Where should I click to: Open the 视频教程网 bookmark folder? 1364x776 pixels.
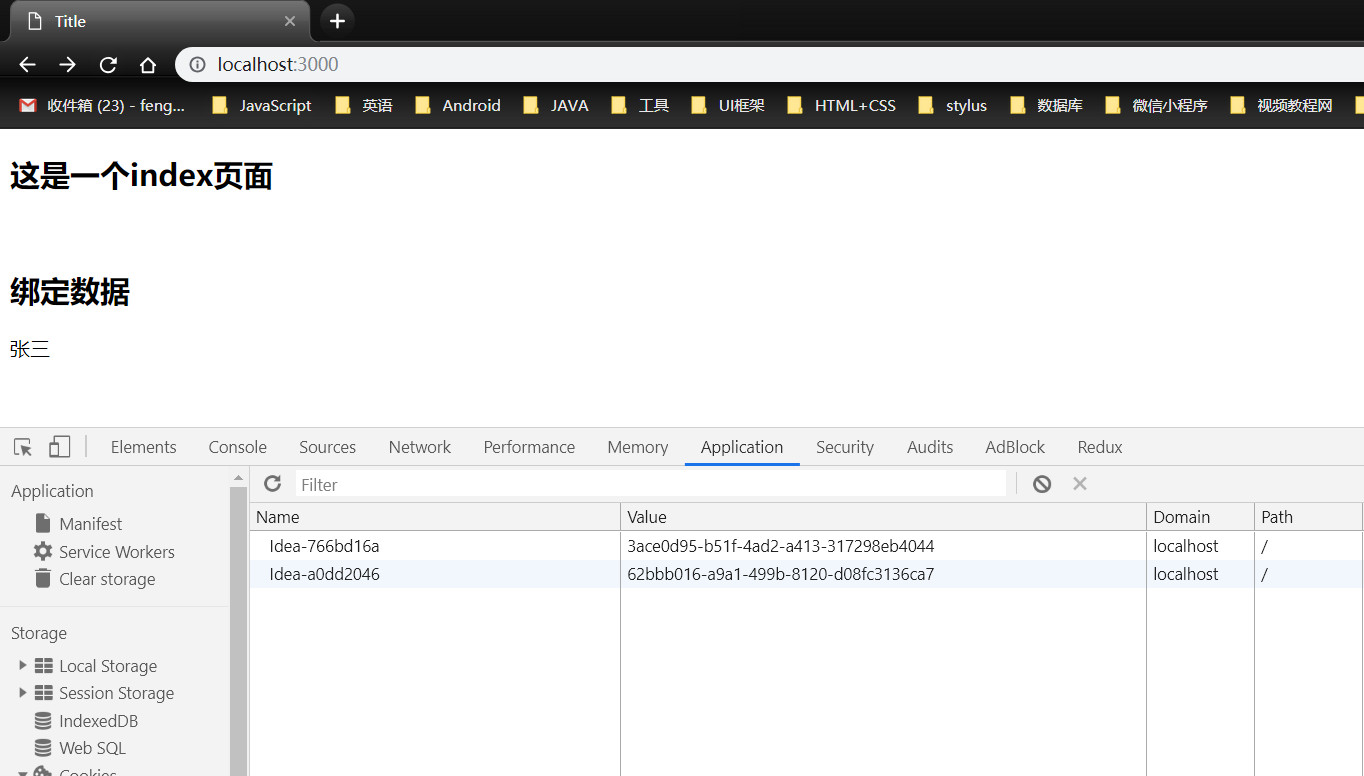pos(1282,105)
